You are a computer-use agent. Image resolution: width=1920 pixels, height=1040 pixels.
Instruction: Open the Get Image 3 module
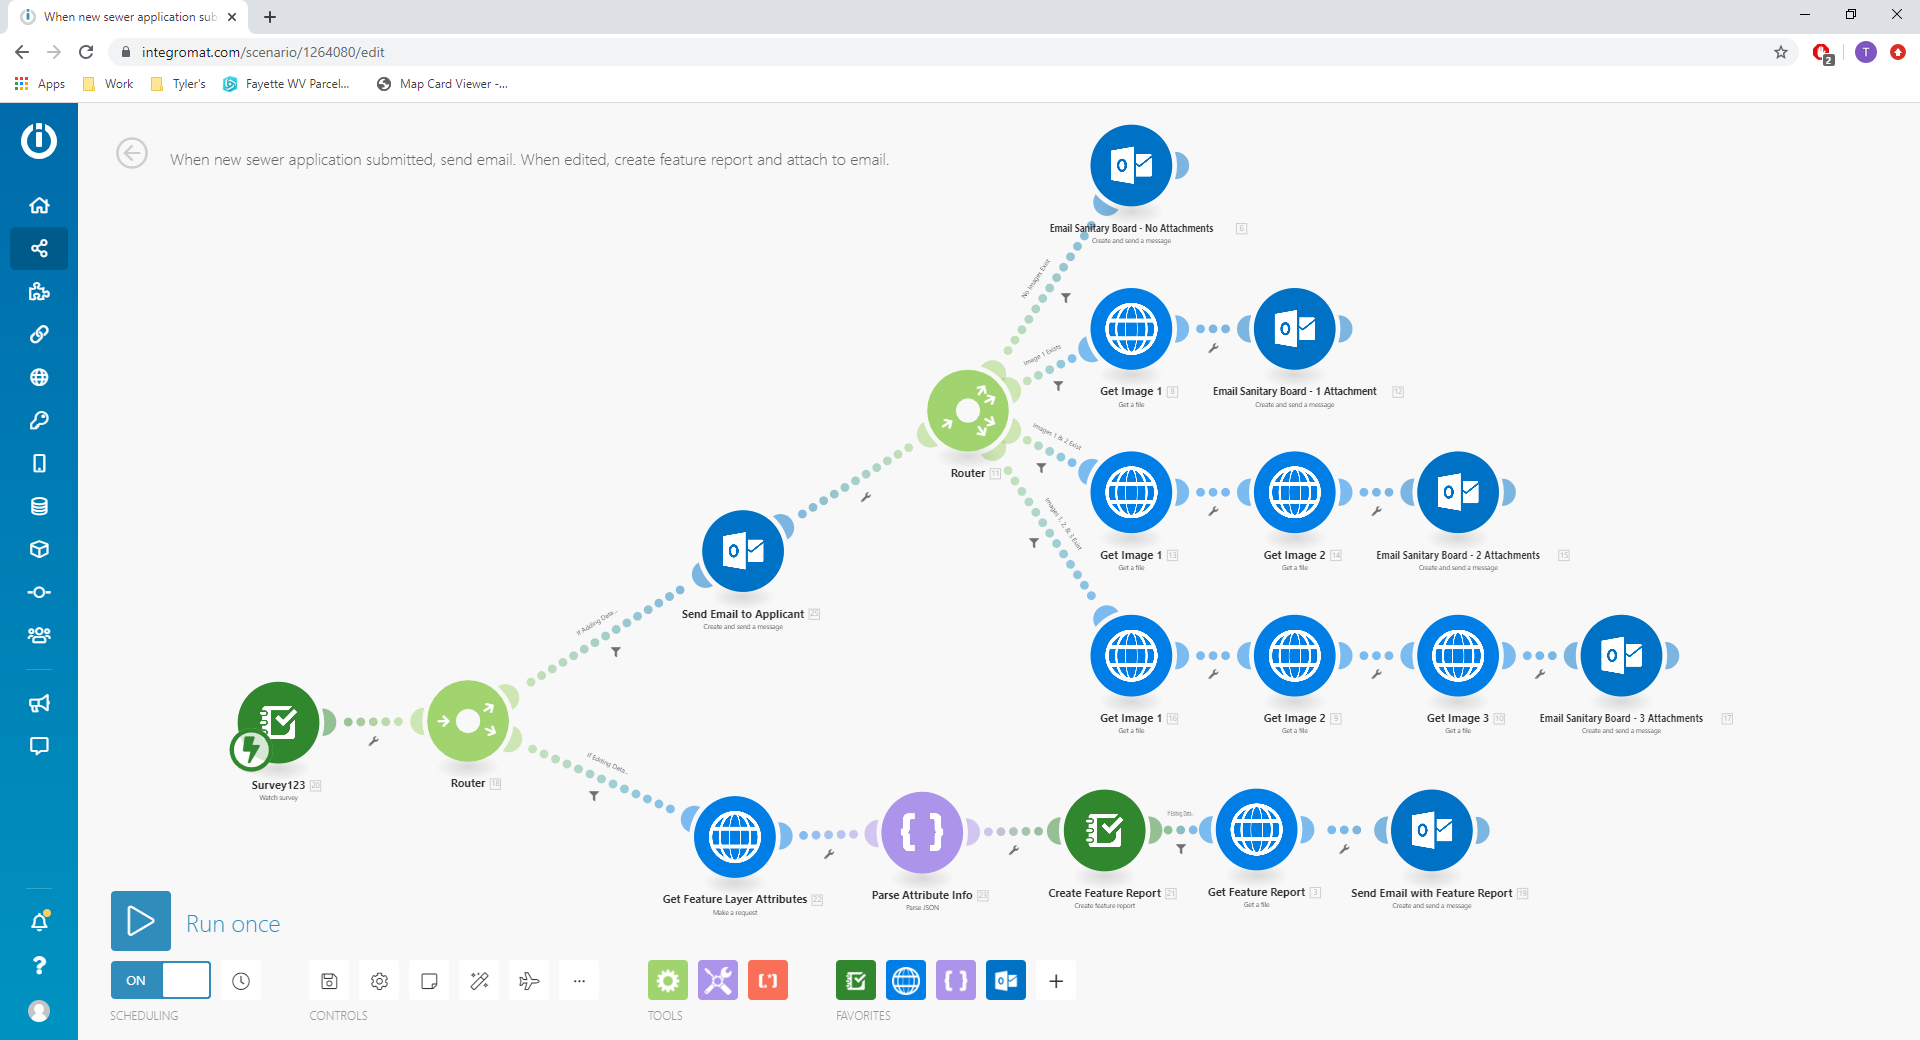1458,656
